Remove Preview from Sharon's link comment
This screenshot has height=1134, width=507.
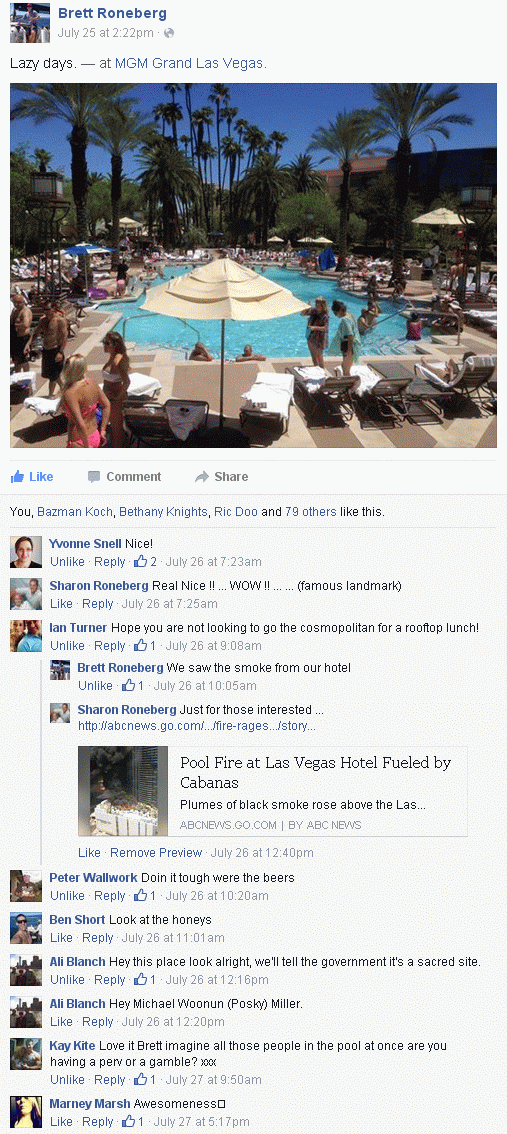click(x=156, y=853)
